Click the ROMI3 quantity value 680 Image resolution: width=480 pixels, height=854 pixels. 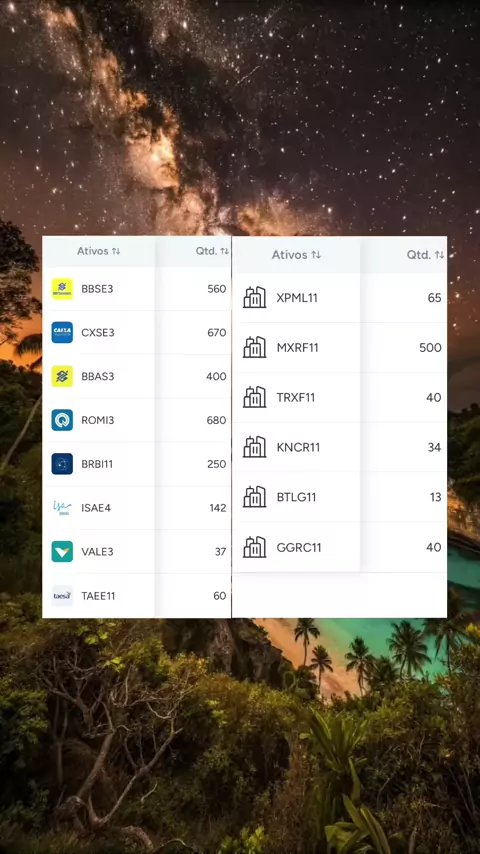coord(217,420)
